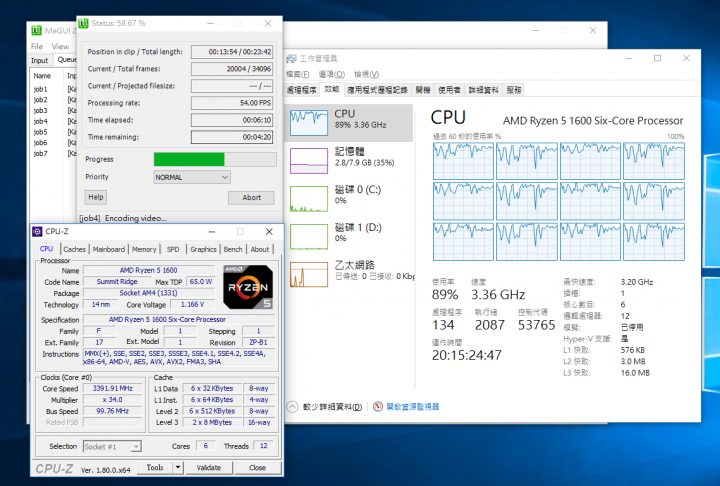
Task: Select the Queue tab in MeGUI
Action: pos(66,60)
